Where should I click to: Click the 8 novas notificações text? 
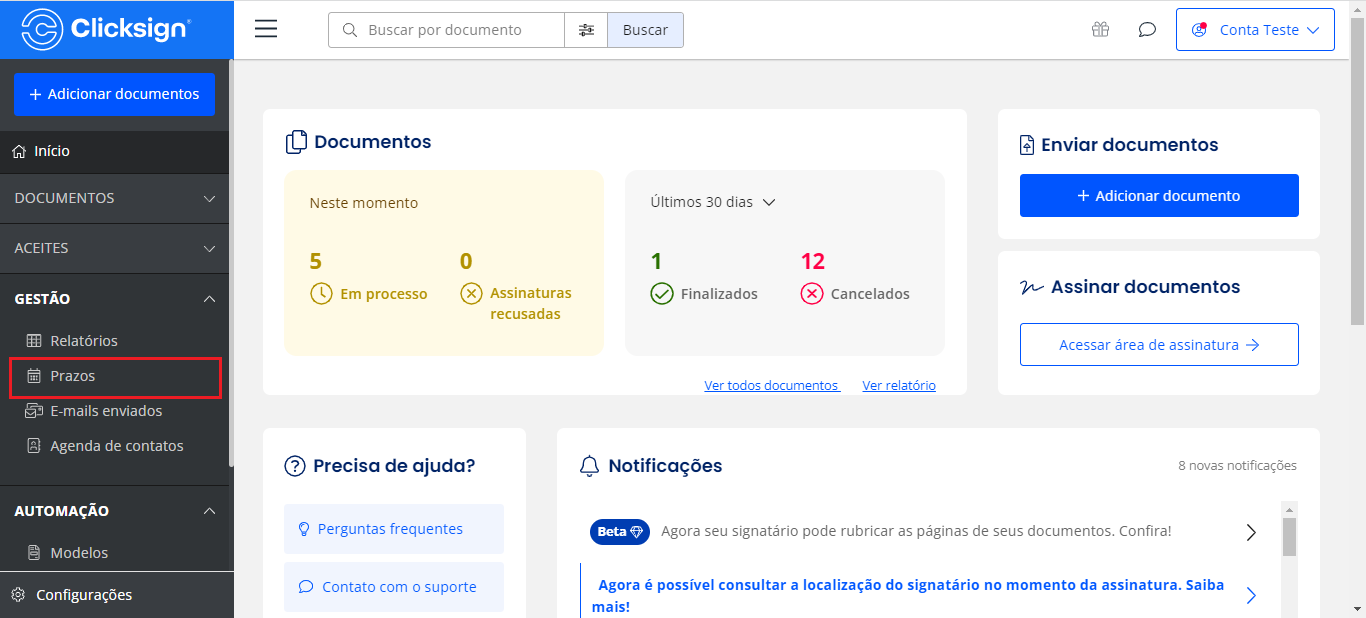[x=1237, y=466]
